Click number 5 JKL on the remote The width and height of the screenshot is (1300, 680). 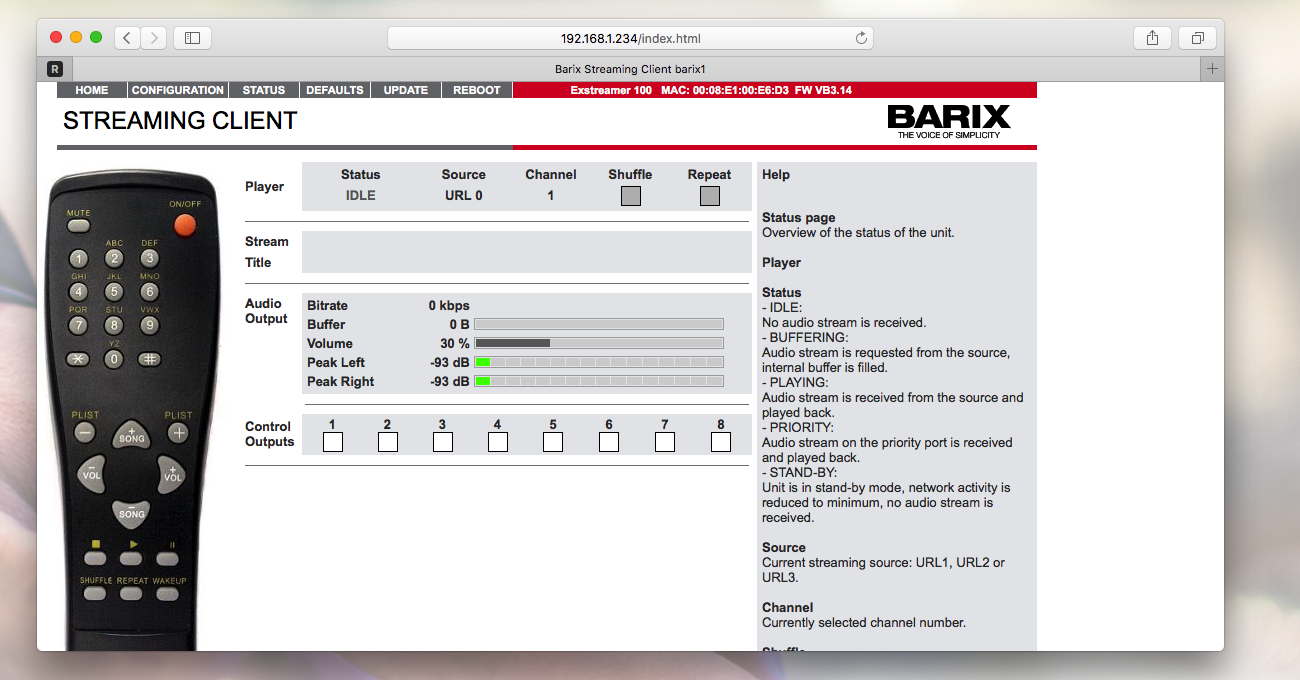pyautogui.click(x=114, y=292)
